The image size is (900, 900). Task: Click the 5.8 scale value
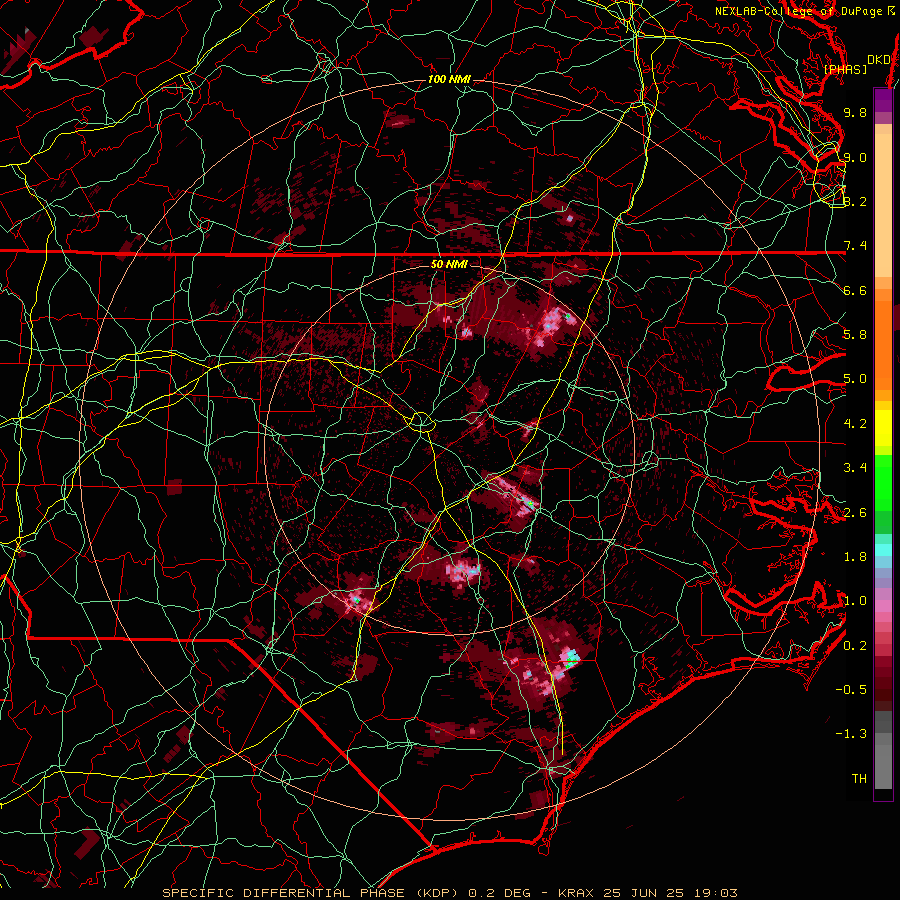pyautogui.click(x=855, y=335)
